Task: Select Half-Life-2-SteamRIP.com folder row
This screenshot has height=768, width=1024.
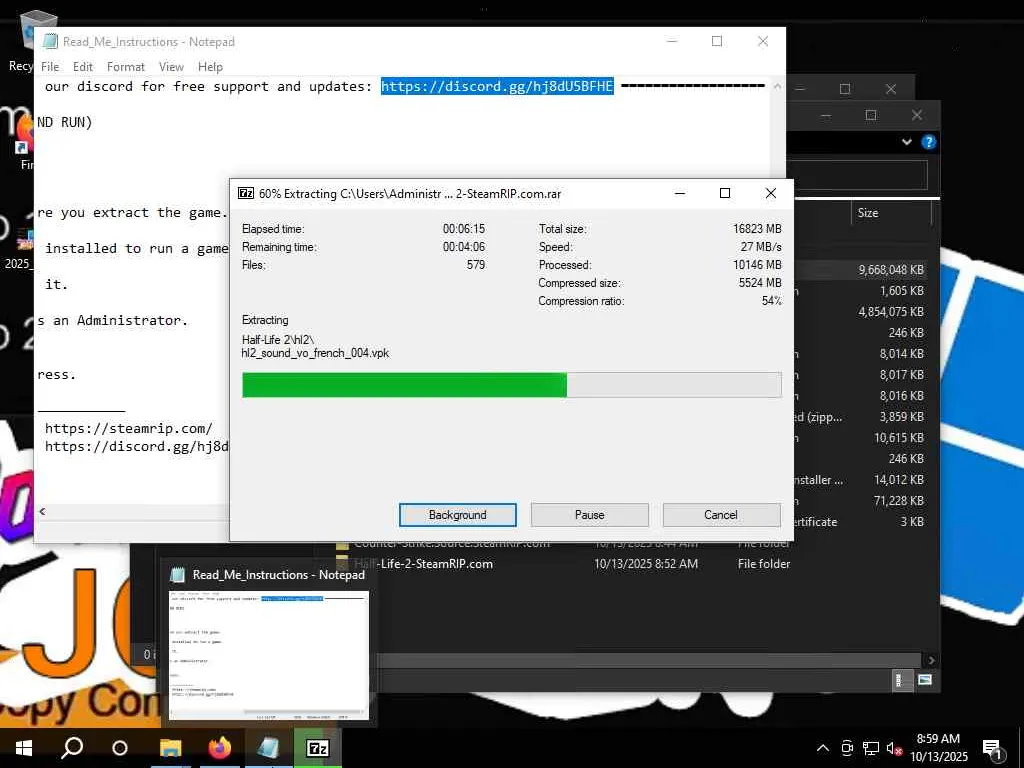Action: coord(562,564)
